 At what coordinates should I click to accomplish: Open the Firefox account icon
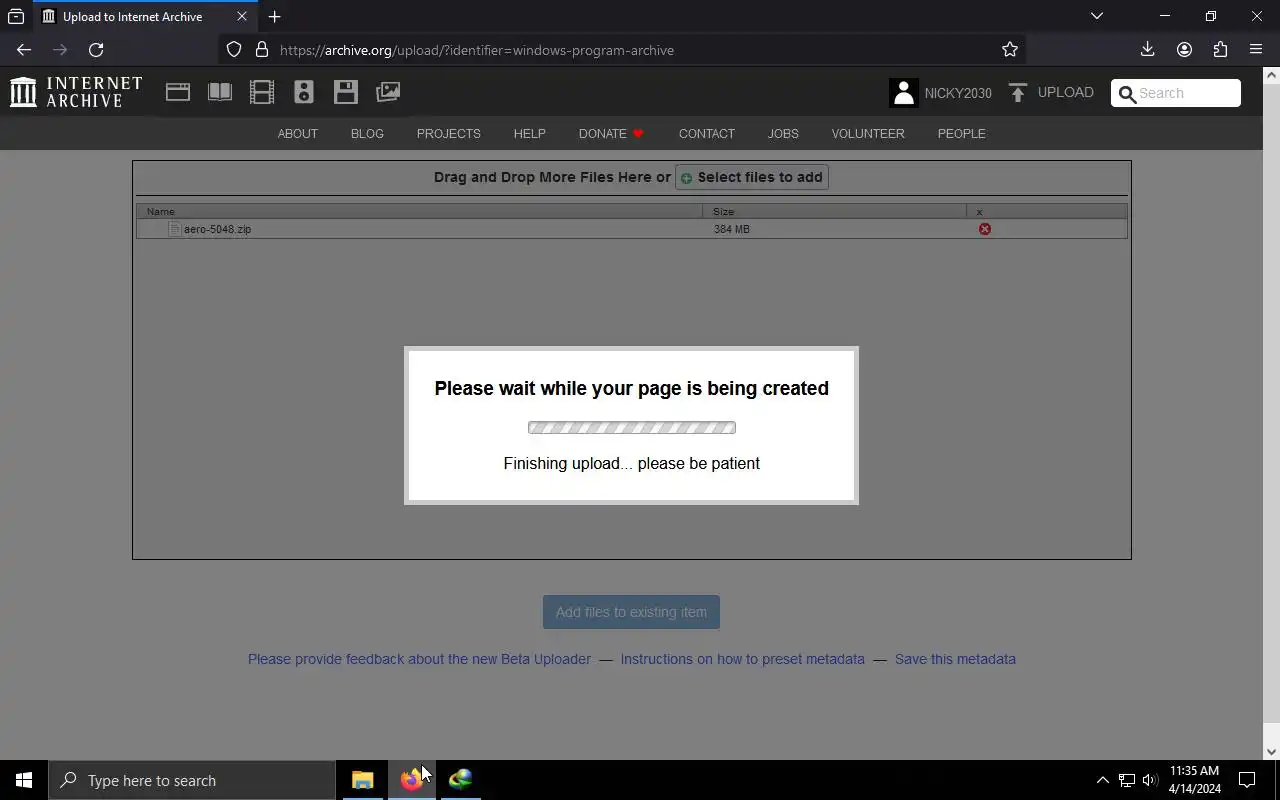click(1184, 49)
